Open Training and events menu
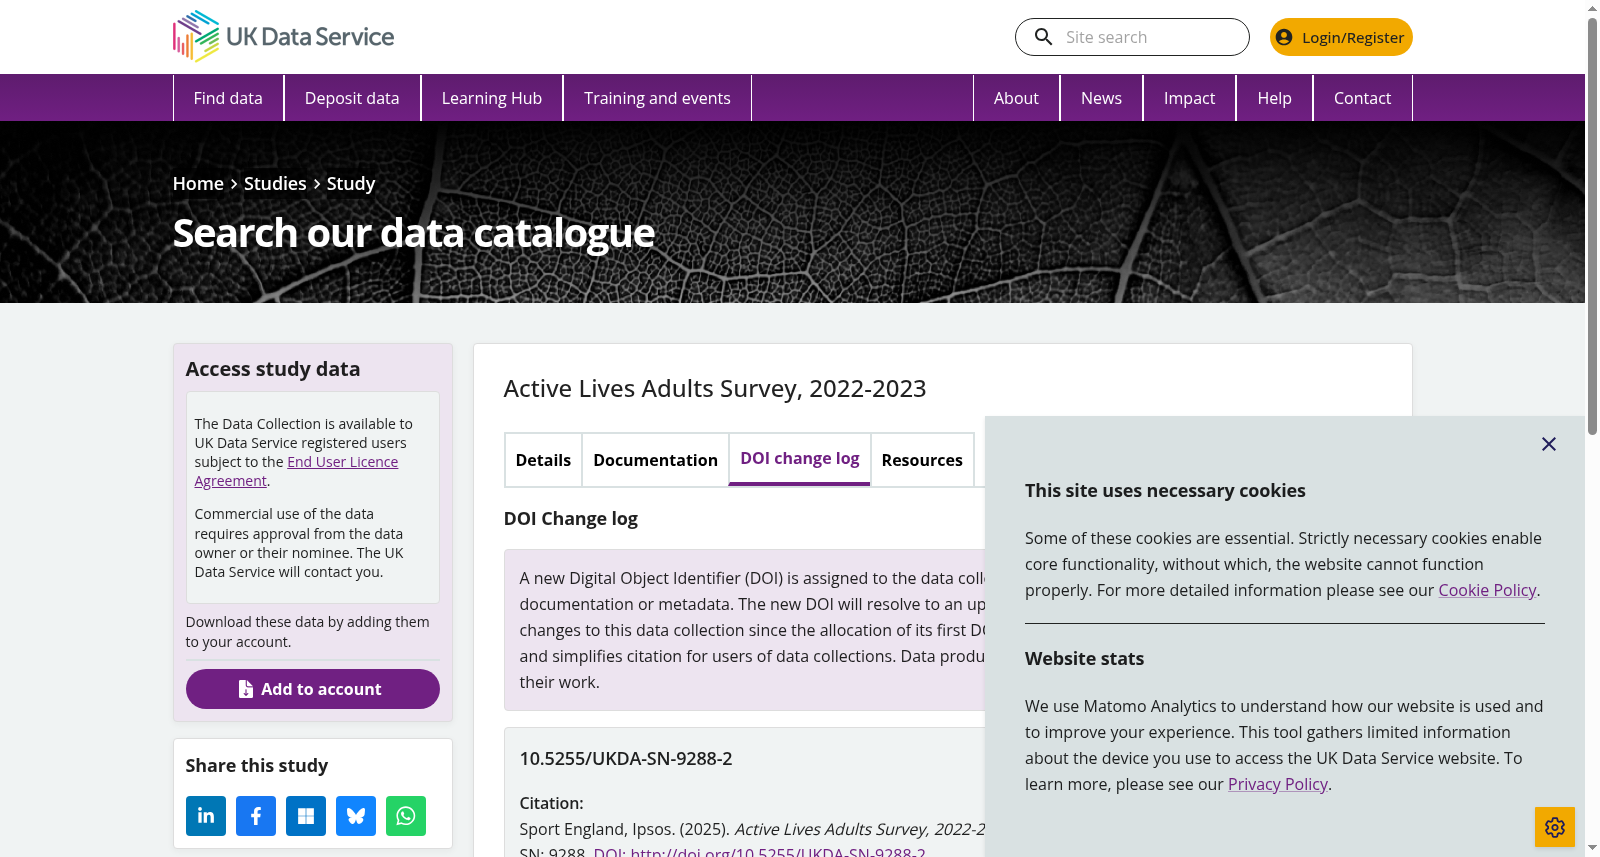Screen dimensions: 1600x857 pos(657,98)
